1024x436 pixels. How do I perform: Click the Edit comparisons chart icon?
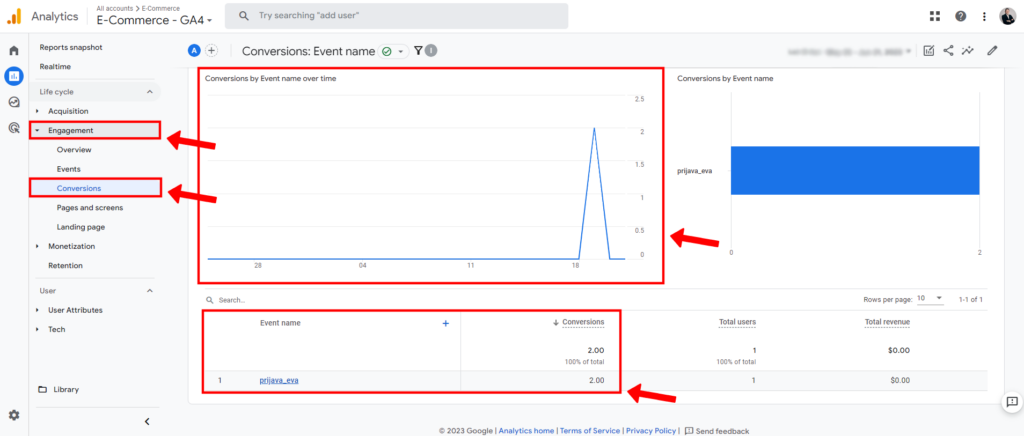pyautogui.click(x=929, y=51)
